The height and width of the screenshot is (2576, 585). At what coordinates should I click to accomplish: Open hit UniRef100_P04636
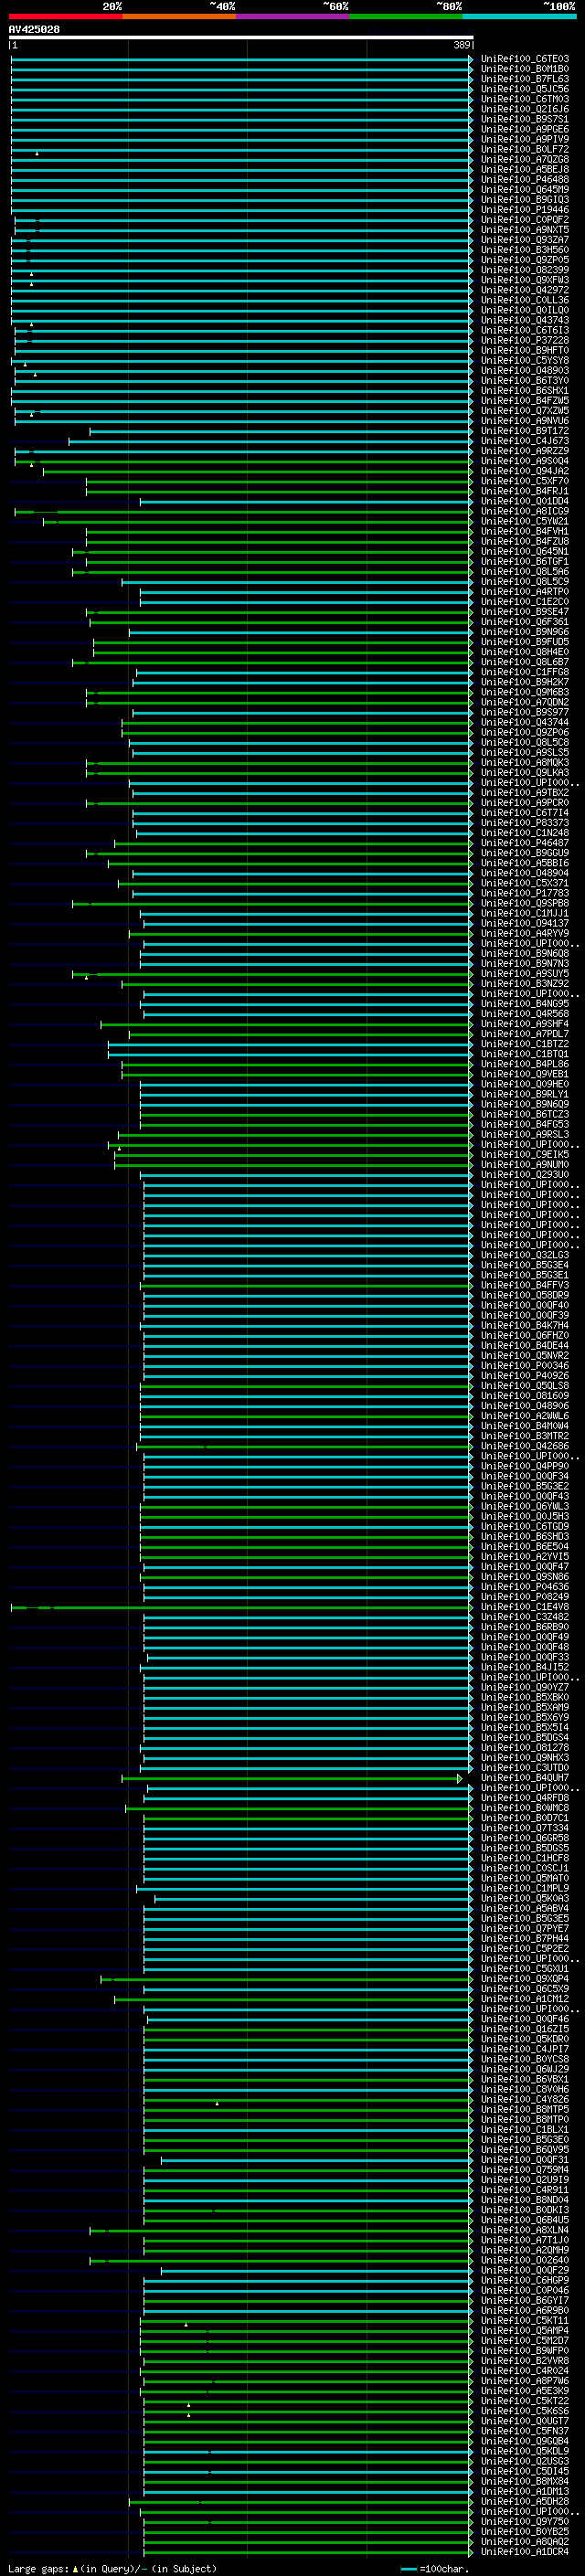[525, 1586]
